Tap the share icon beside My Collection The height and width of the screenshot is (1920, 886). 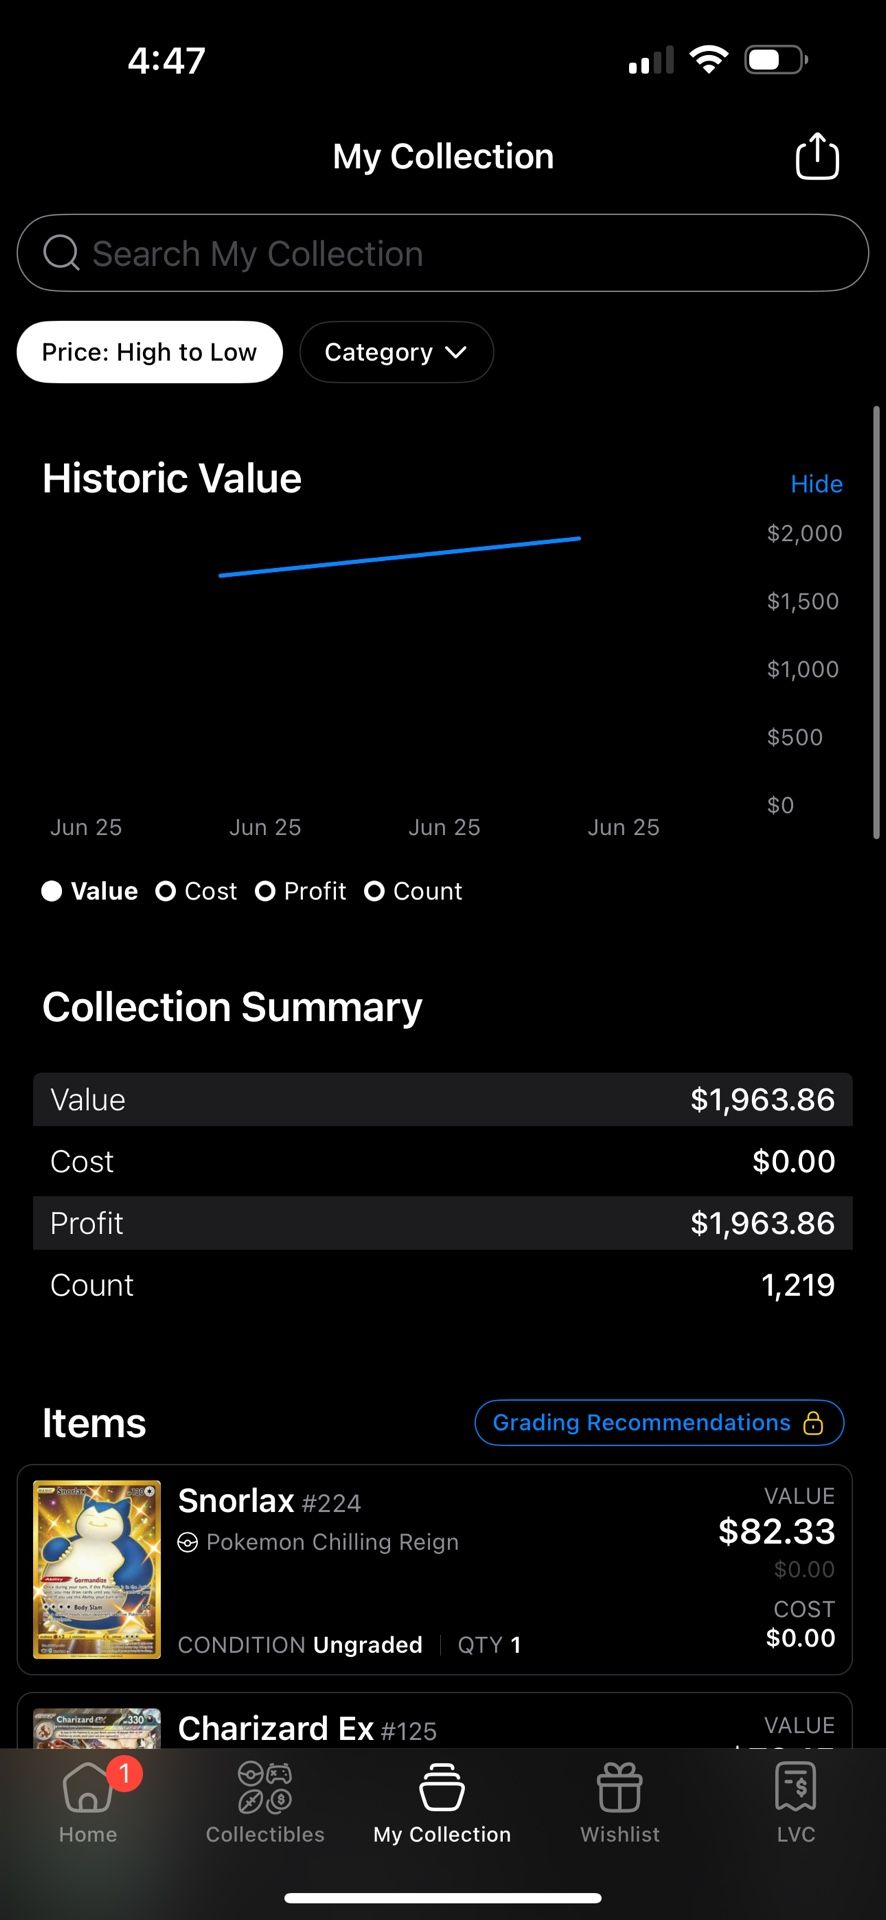tap(817, 156)
